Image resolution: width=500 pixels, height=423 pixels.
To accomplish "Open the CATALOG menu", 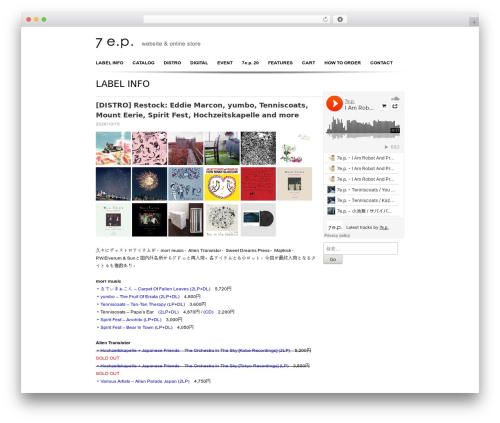I will pyautogui.click(x=143, y=63).
